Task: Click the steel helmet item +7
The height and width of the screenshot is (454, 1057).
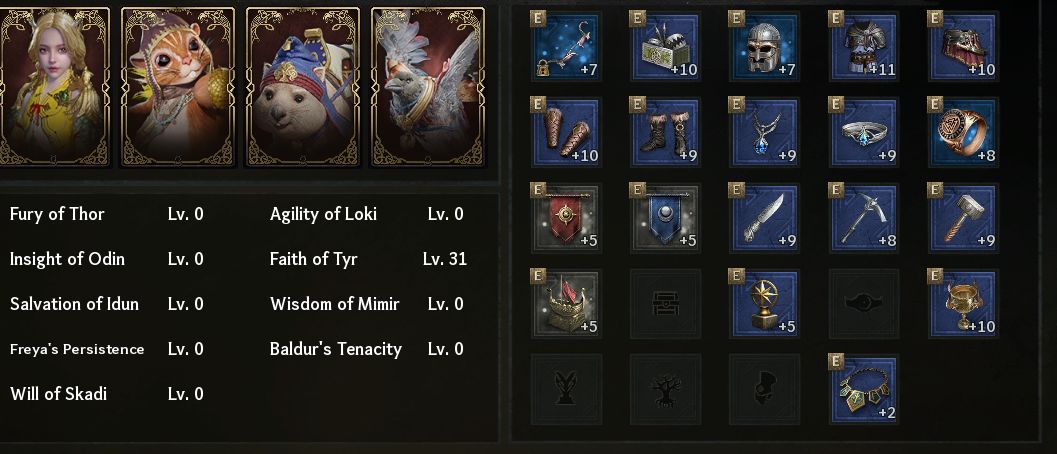Action: pos(765,47)
